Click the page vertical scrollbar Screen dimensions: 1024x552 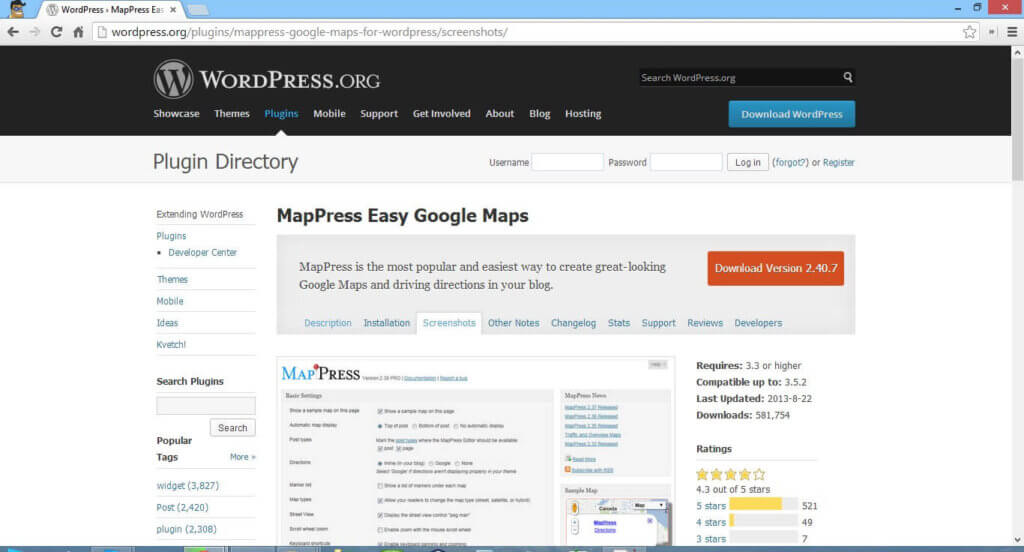pos(1017,119)
